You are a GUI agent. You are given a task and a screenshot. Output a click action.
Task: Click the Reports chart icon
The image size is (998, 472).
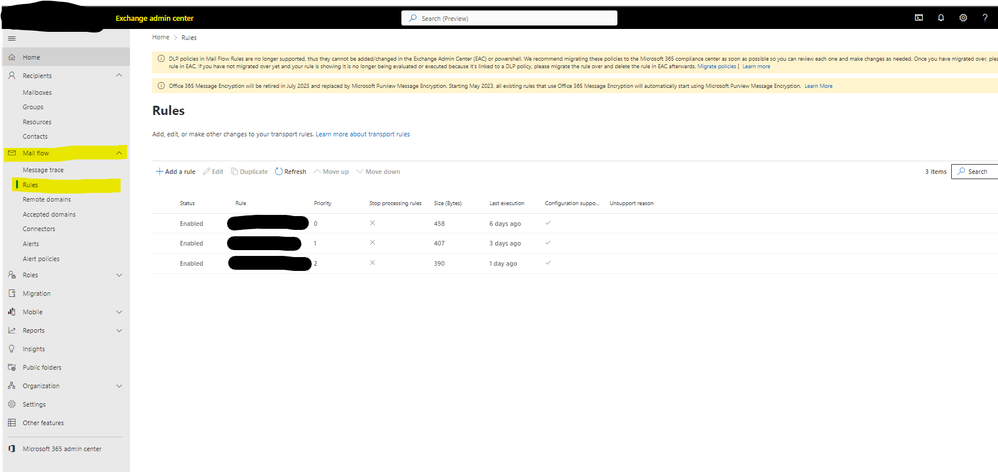[11, 330]
